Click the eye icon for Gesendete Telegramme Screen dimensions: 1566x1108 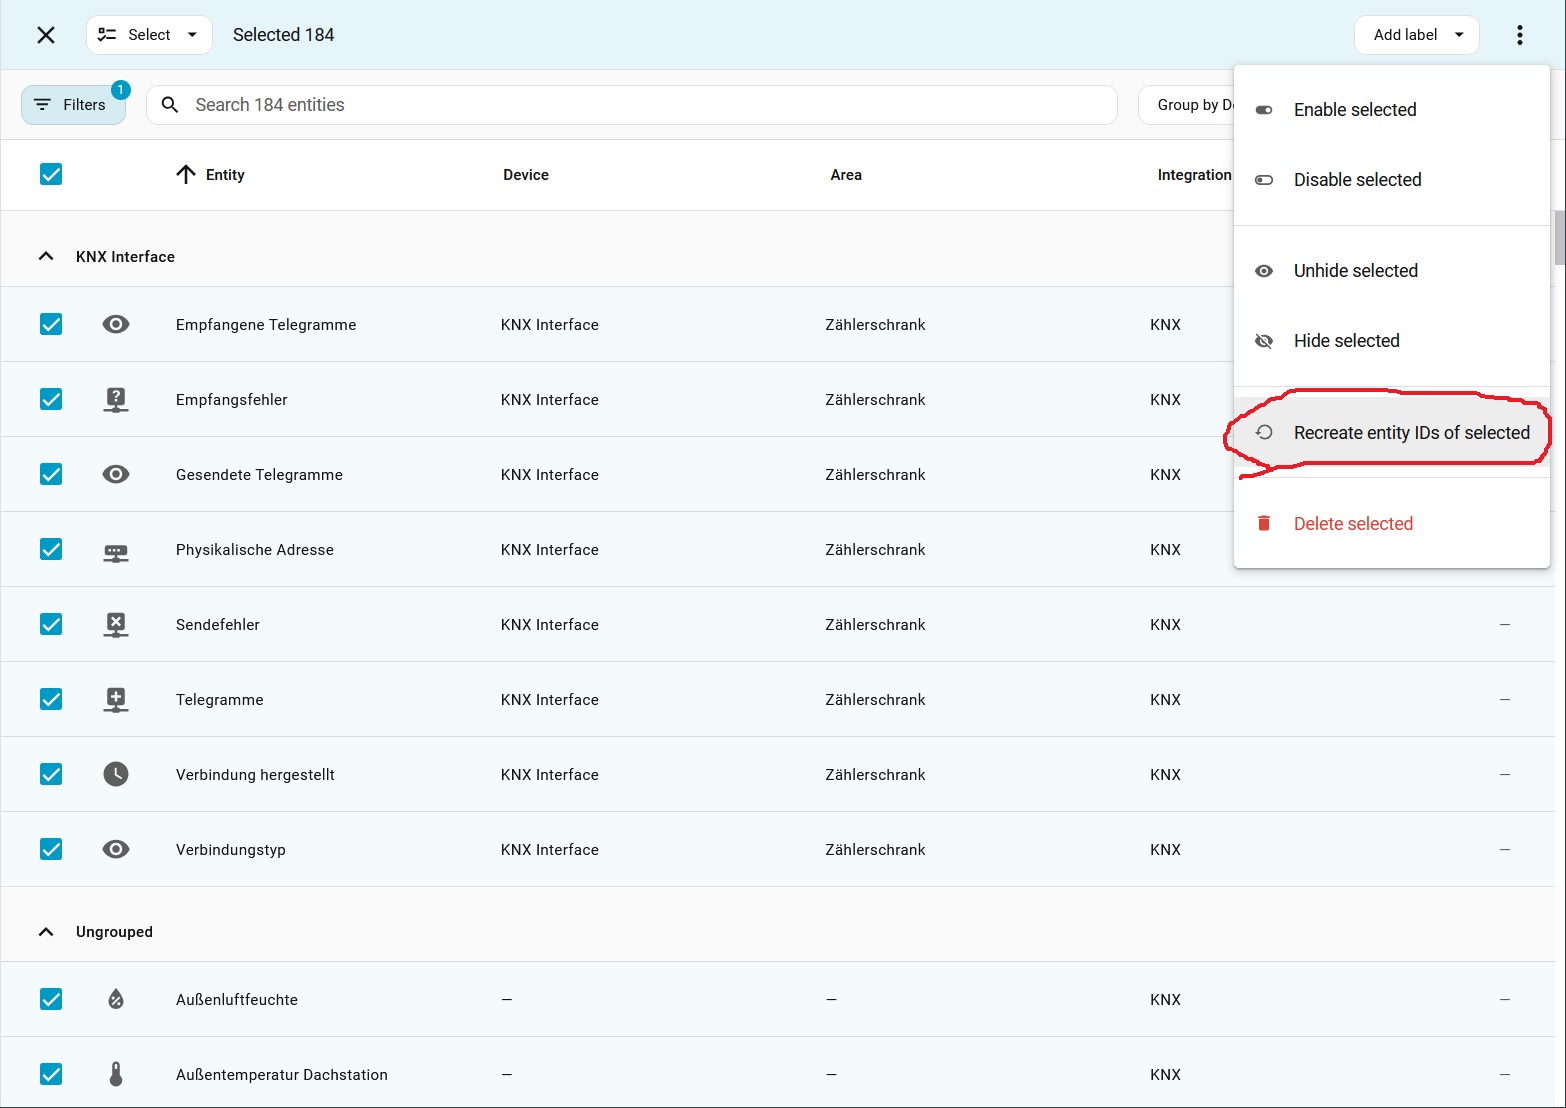(116, 474)
